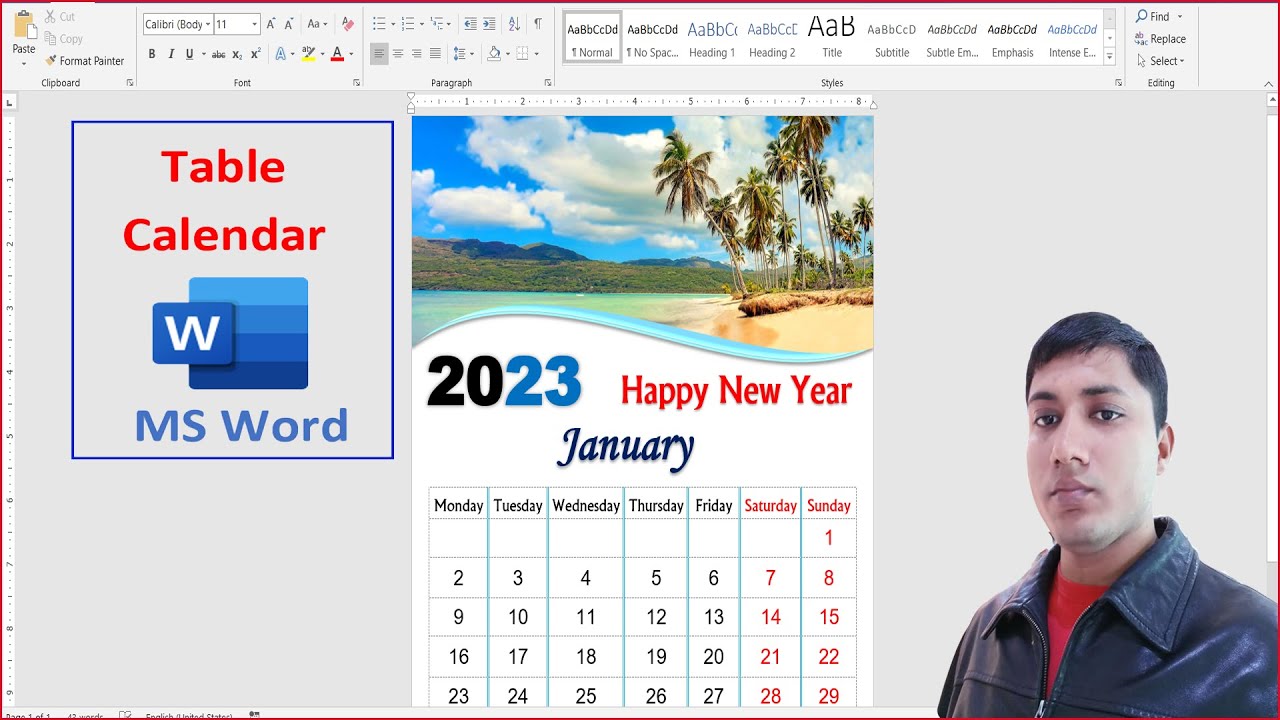The width and height of the screenshot is (1280, 720).
Task: Apply the Intense Emphasis style
Action: pos(1072,38)
